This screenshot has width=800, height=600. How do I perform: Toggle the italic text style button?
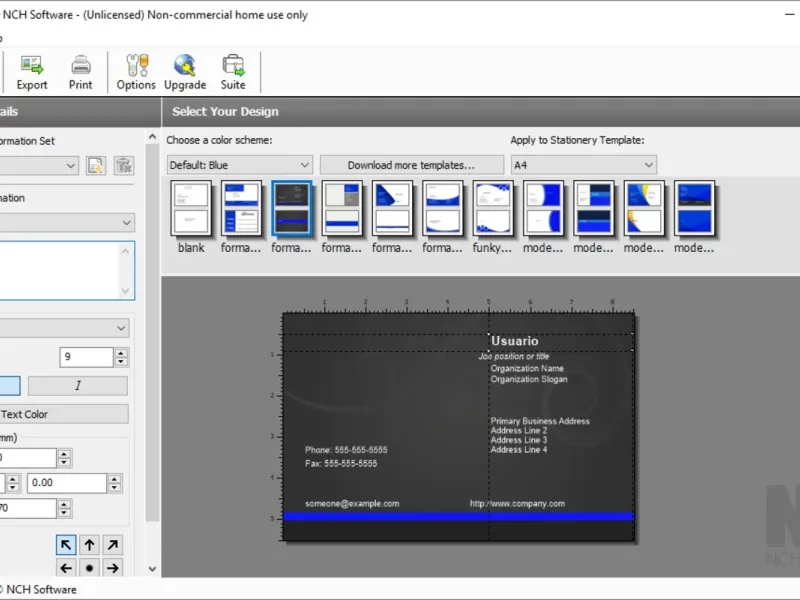78,386
